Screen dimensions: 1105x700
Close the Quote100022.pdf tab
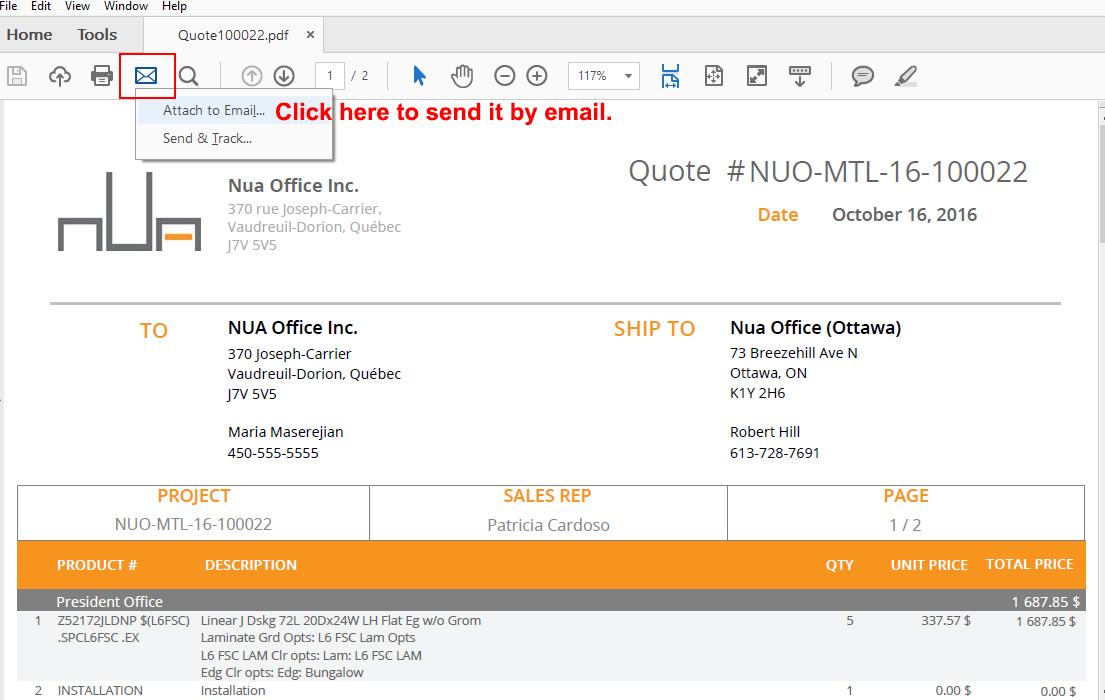(310, 35)
